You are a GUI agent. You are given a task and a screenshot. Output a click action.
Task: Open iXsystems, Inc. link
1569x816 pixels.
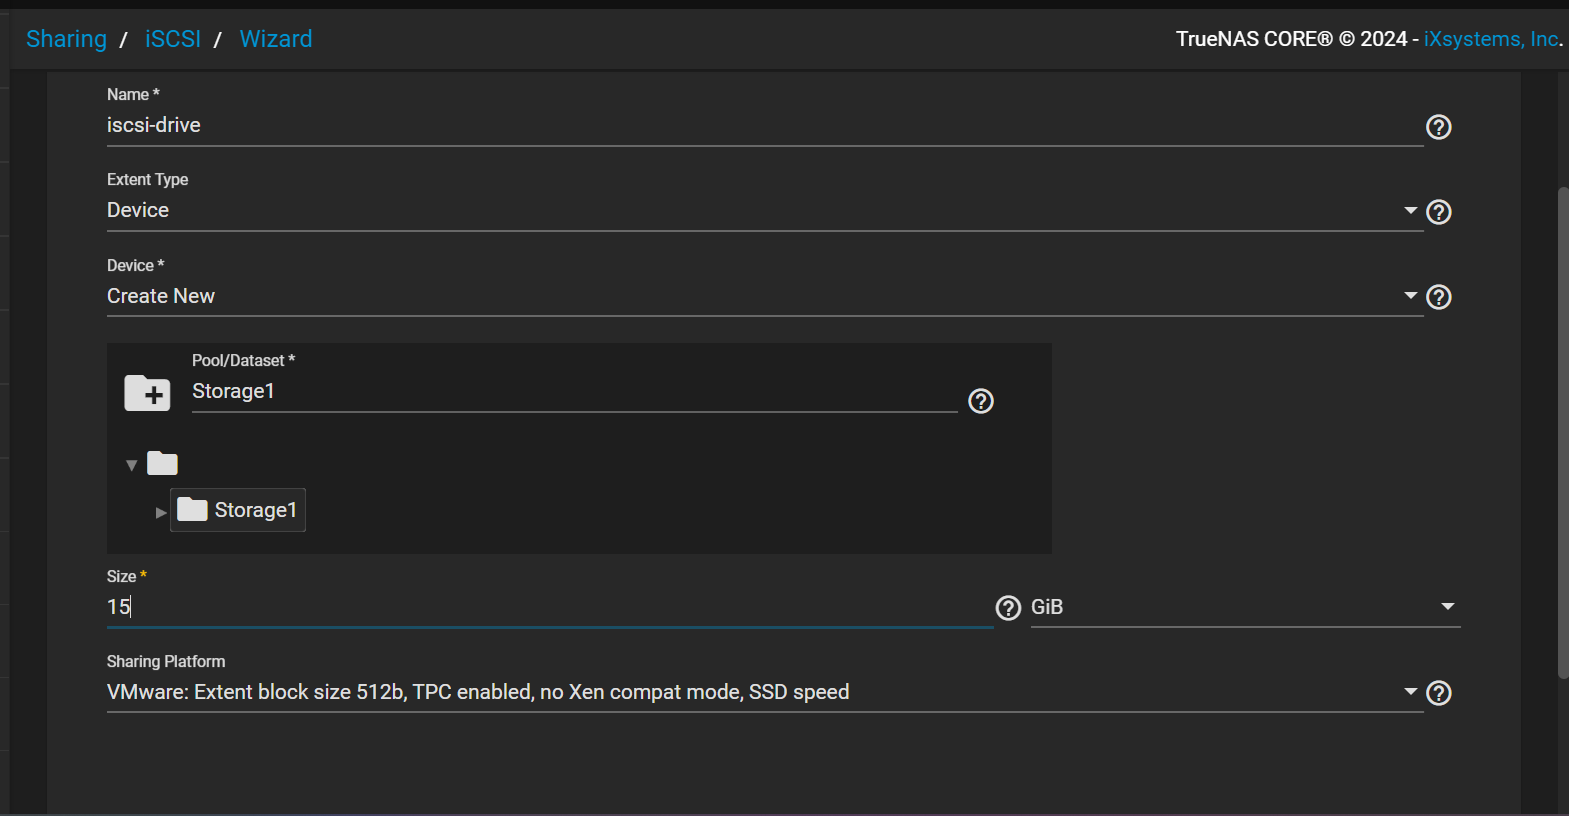click(x=1491, y=39)
